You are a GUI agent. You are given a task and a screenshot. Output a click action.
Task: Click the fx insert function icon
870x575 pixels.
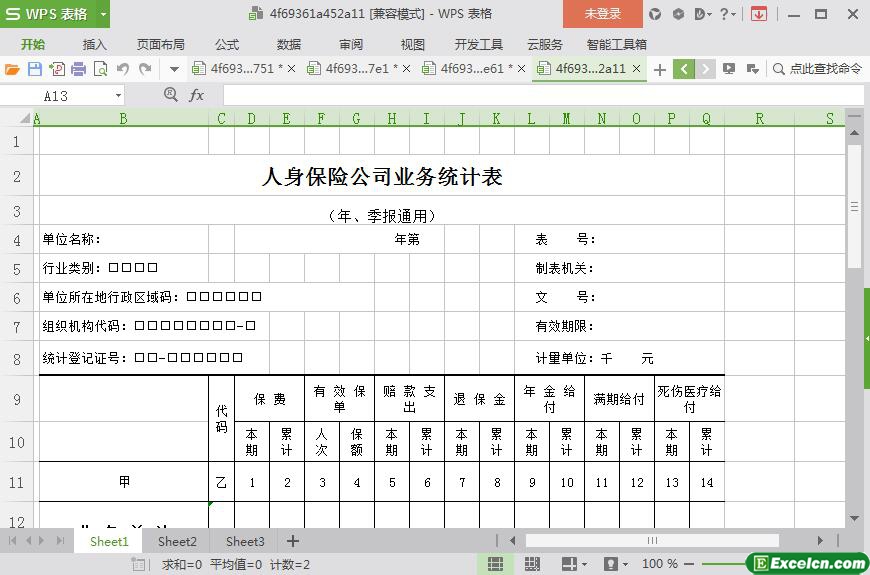coord(196,95)
